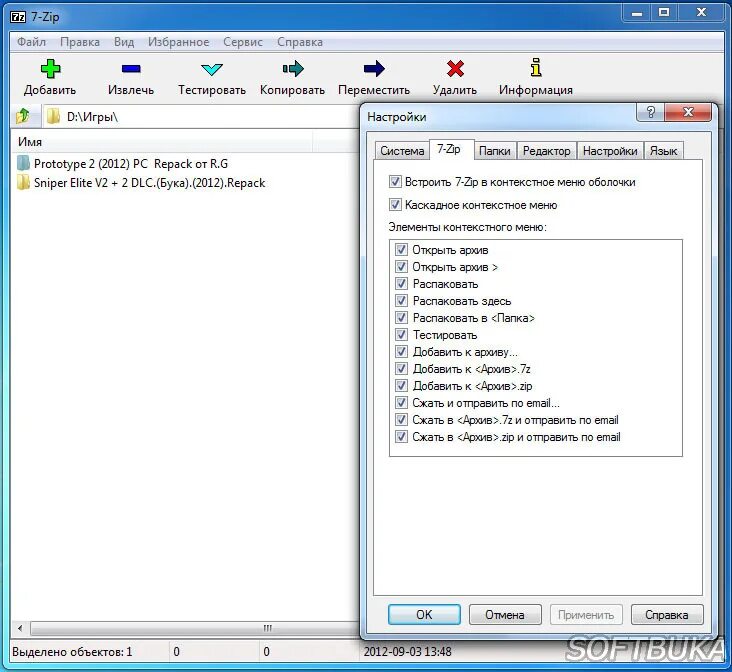The image size is (732, 672).
Task: Click the Переместить blue arrow icon
Action: pyautogui.click(x=374, y=69)
